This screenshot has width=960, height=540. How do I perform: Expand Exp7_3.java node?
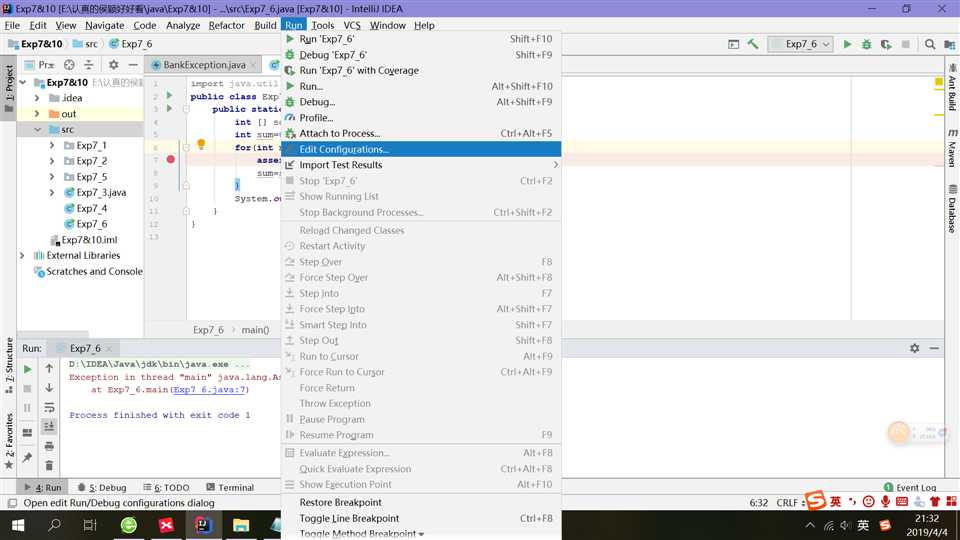(x=52, y=192)
